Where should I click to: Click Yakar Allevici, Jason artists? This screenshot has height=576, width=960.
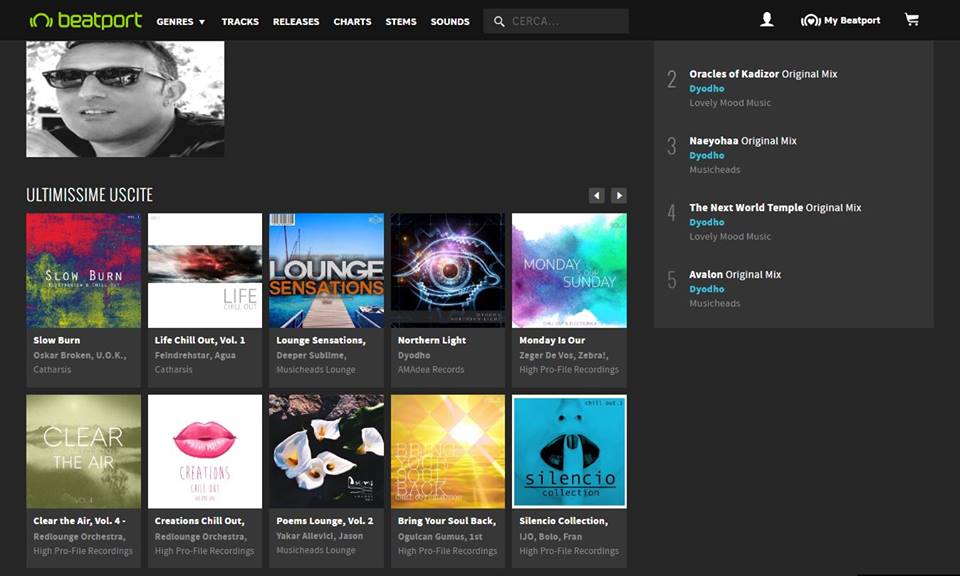pos(320,536)
